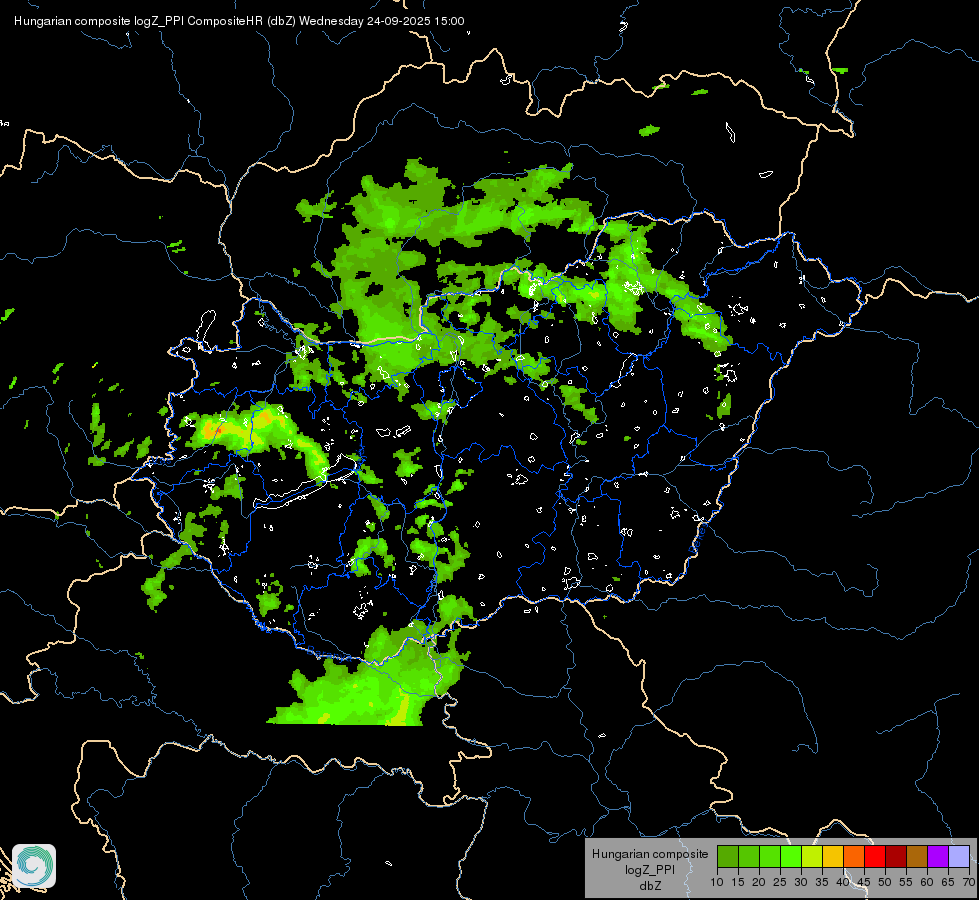Click the '65' legend scale value
The height and width of the screenshot is (900, 979).
948,883
